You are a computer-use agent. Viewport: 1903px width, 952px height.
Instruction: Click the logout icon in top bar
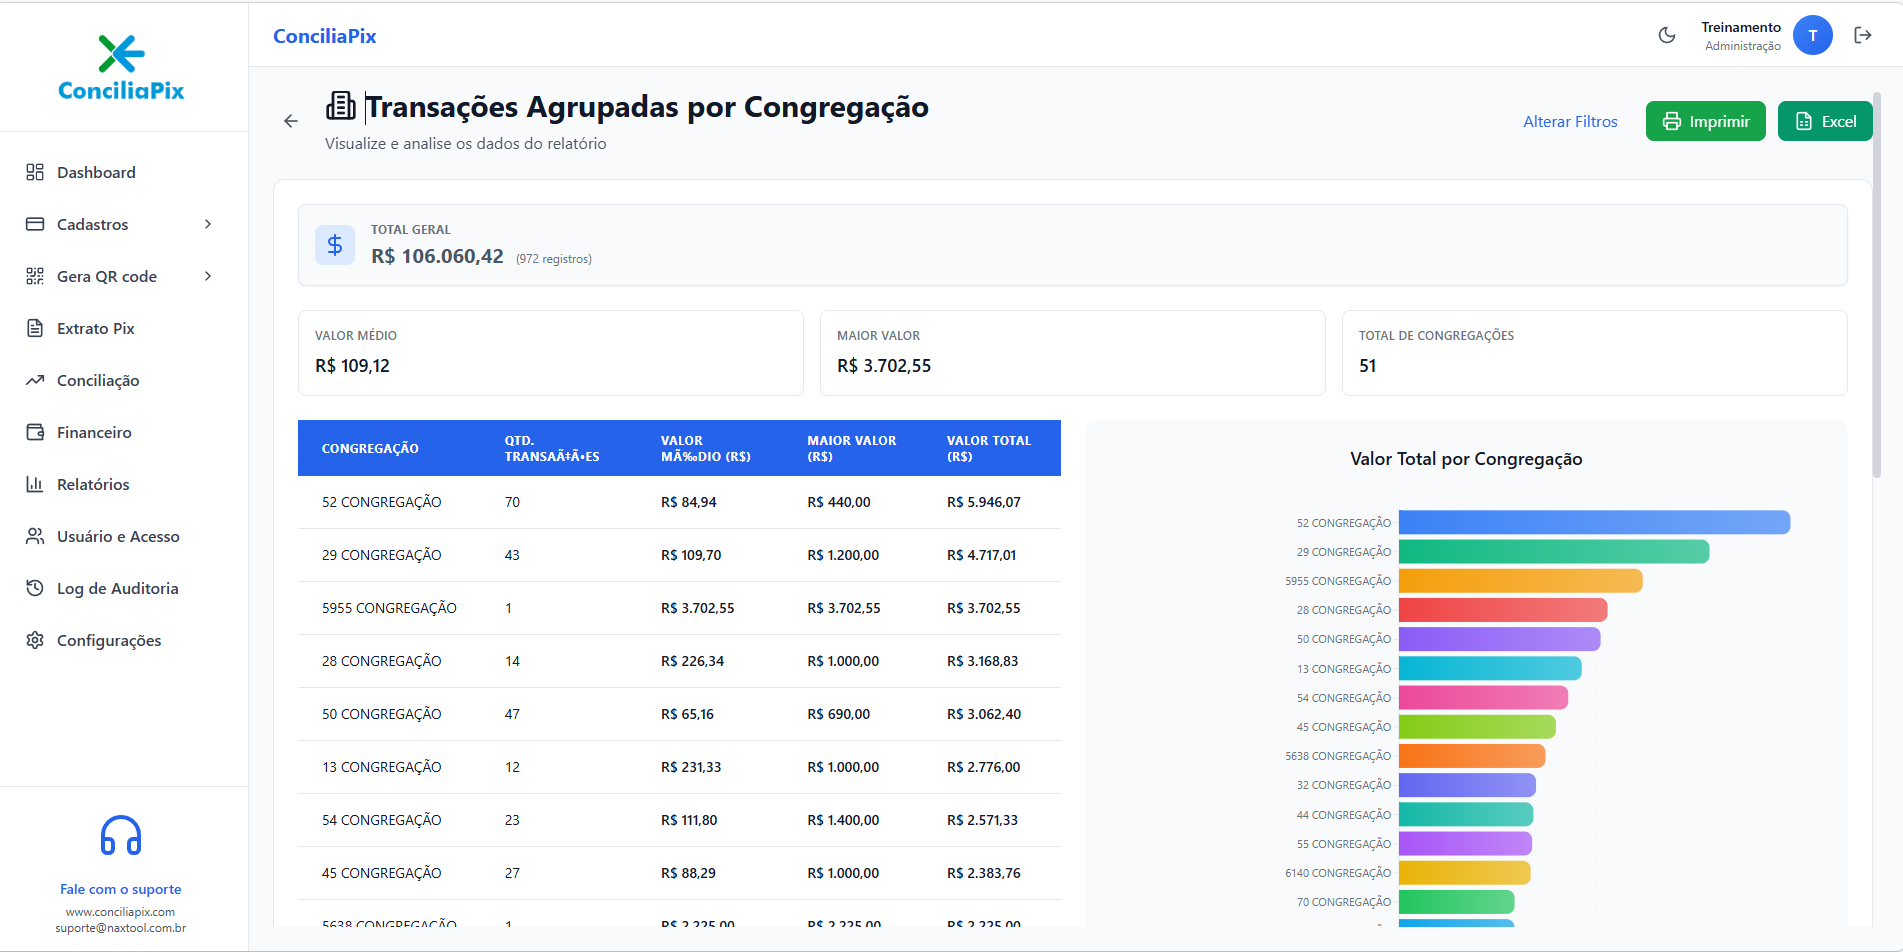[x=1862, y=35]
